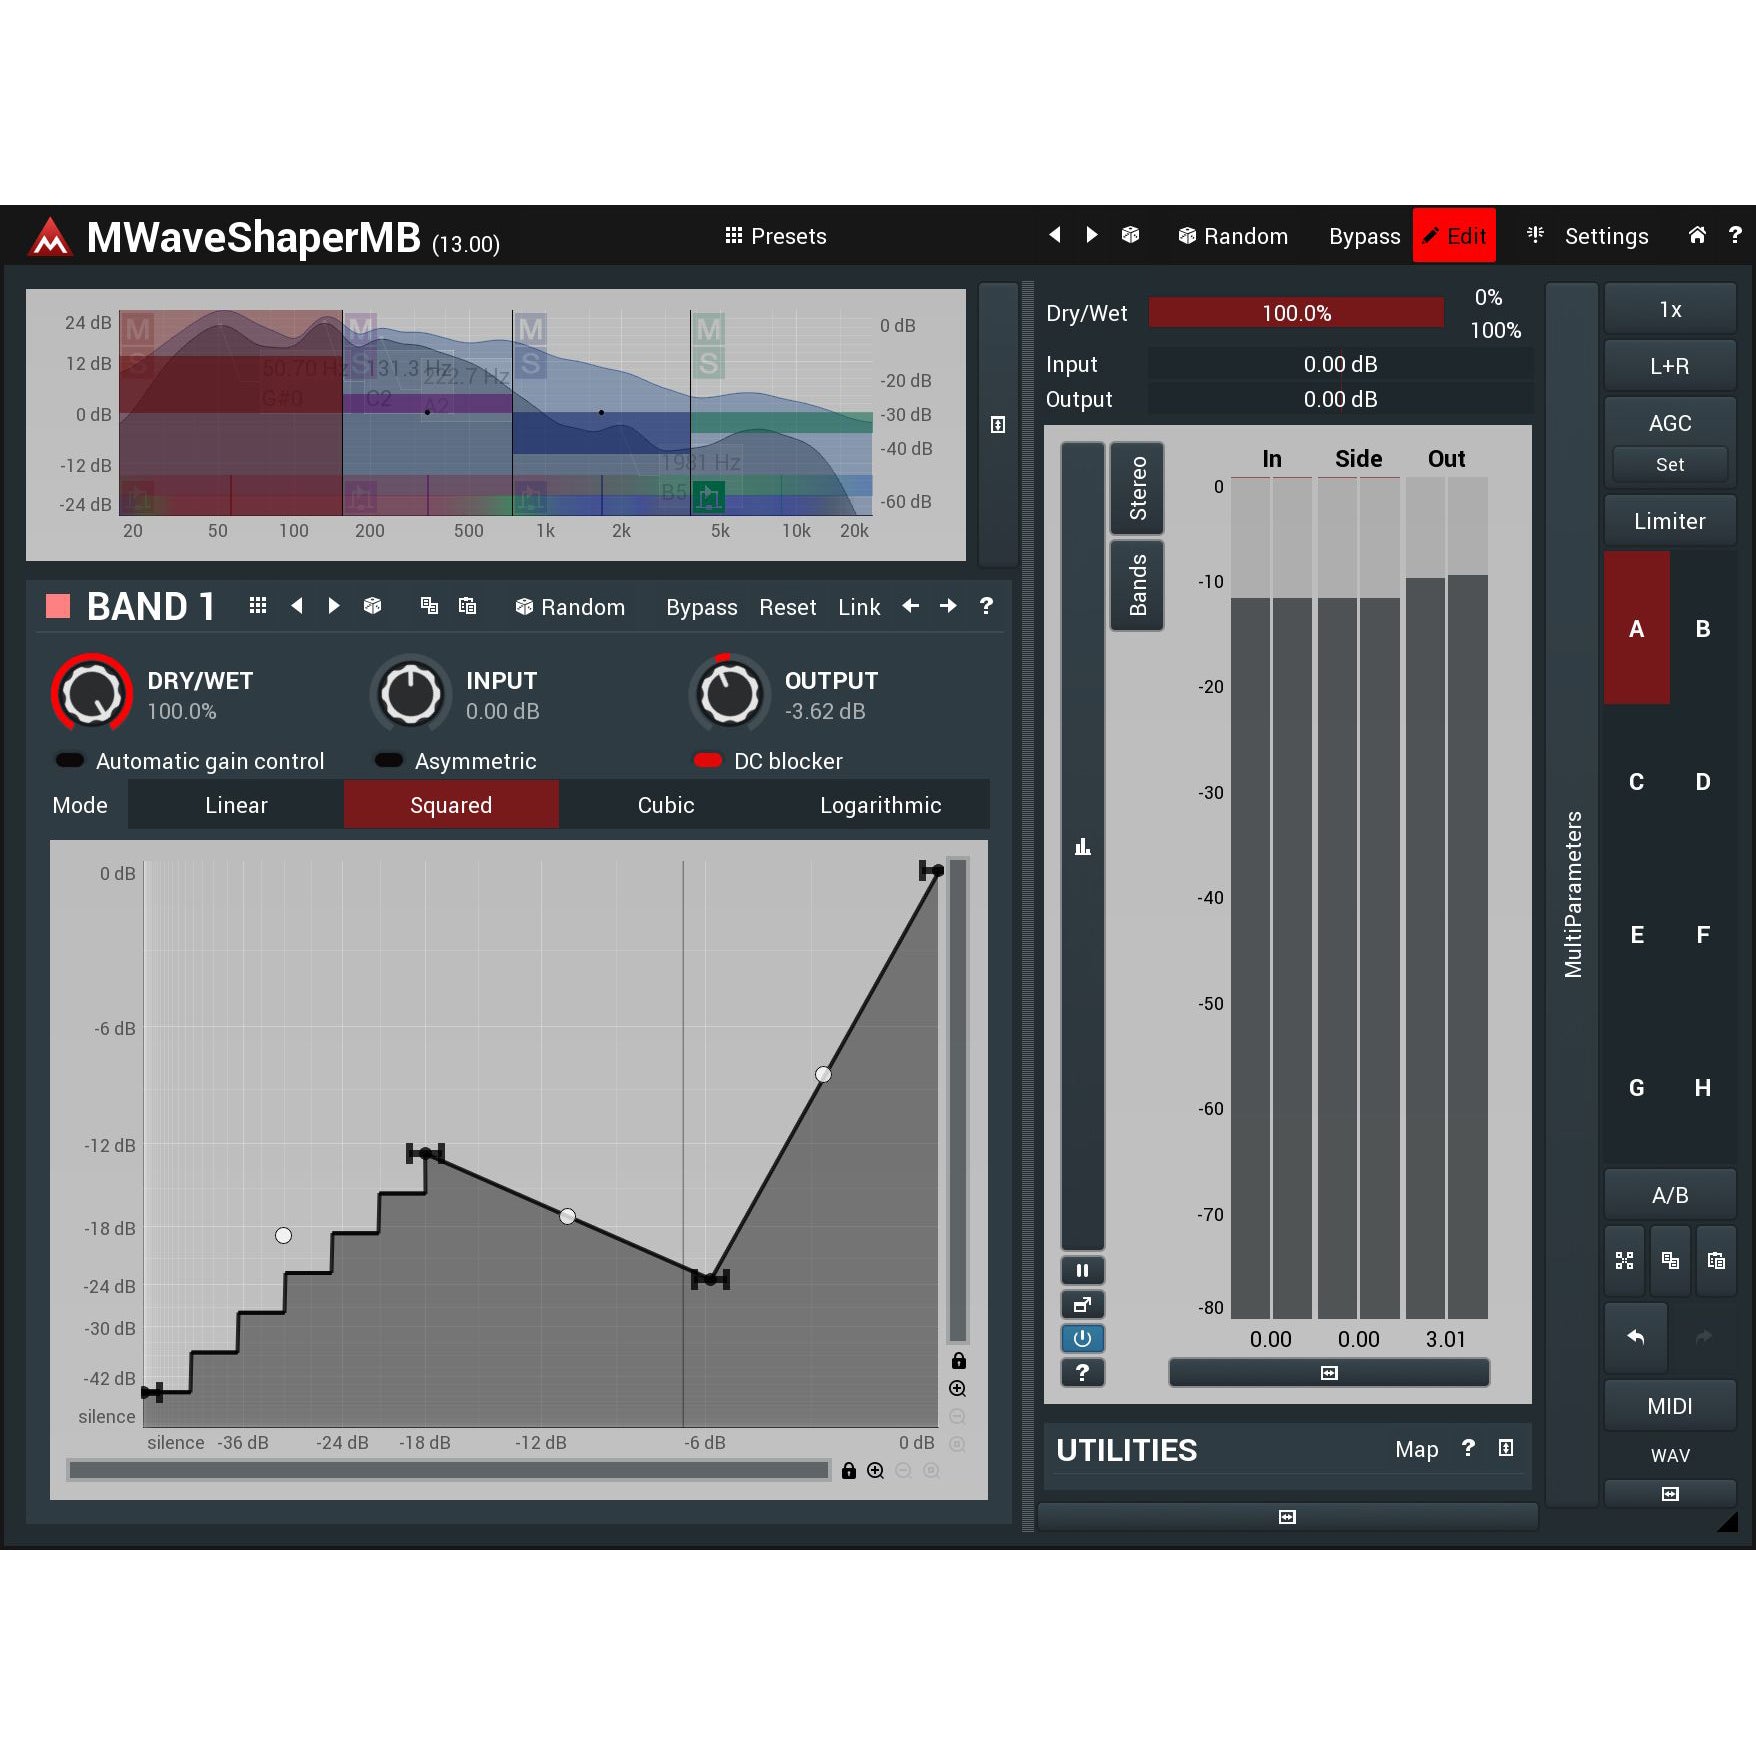
Task: Click the Band 1 paste icon
Action: click(x=467, y=606)
